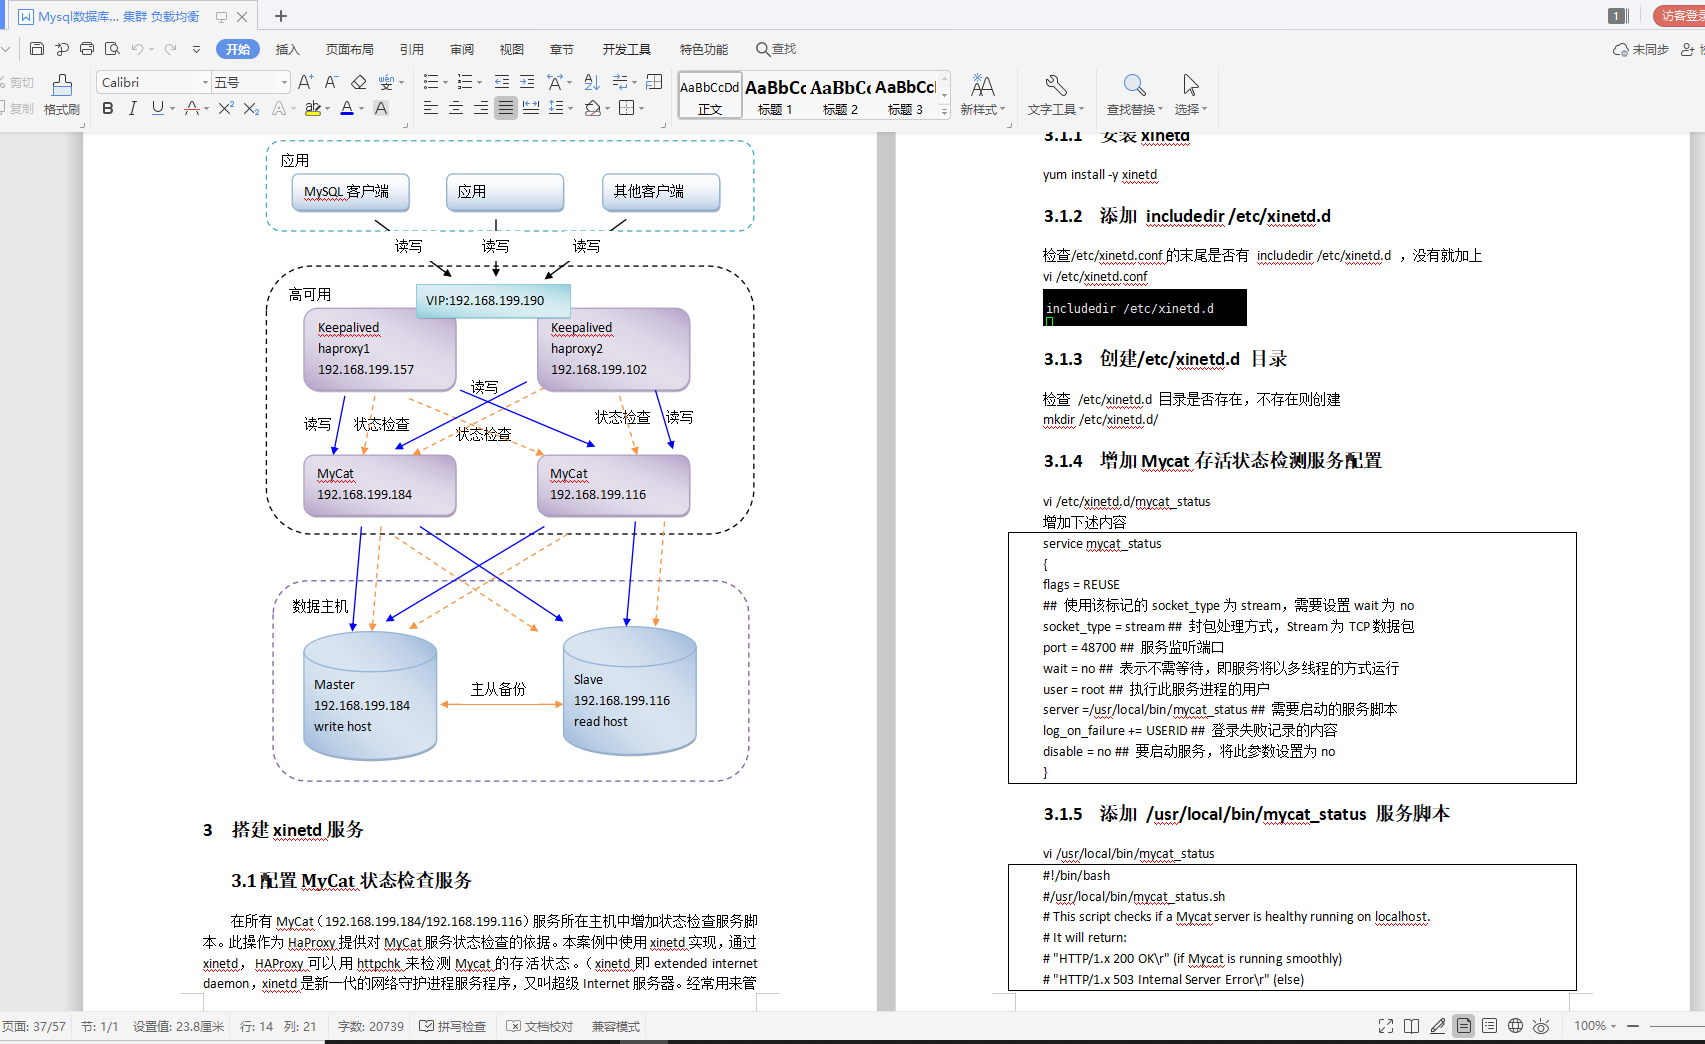1705x1044 pixels.
Task: Select the format painter (格式刷) tool
Action: click(x=62, y=95)
